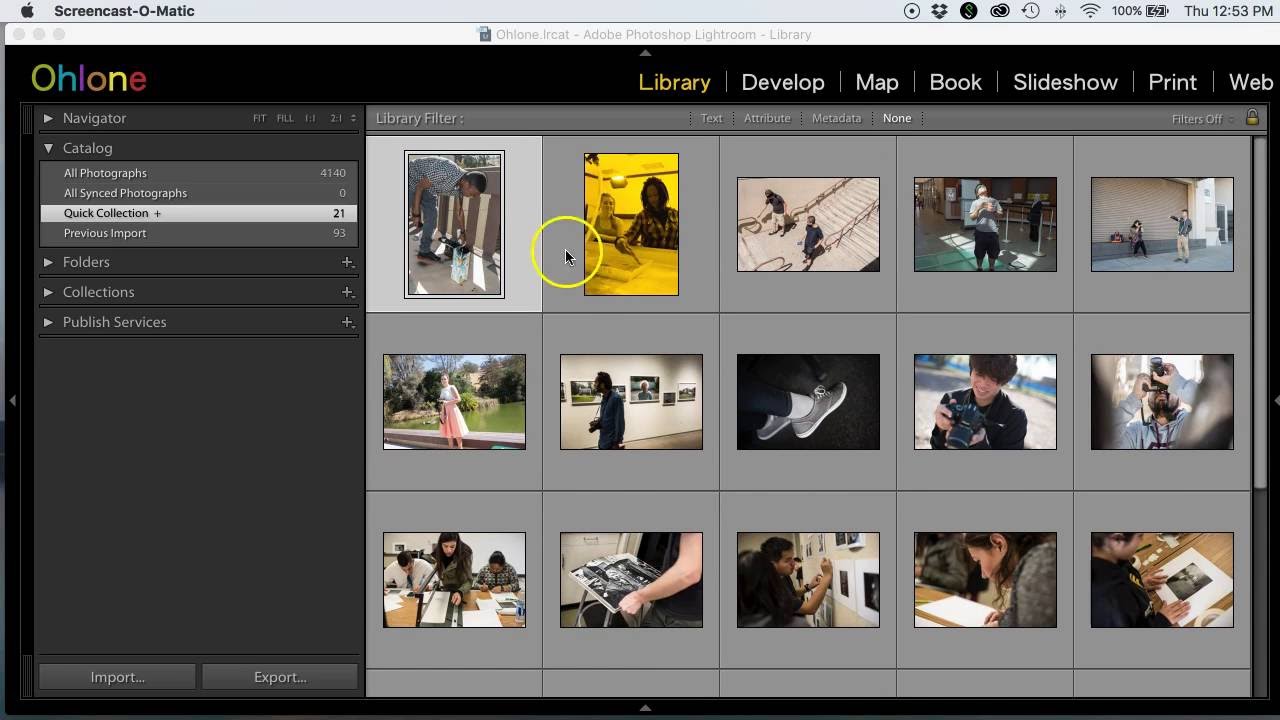Viewport: 1280px width, 720px height.
Task: Open the Map module
Action: coord(877,82)
